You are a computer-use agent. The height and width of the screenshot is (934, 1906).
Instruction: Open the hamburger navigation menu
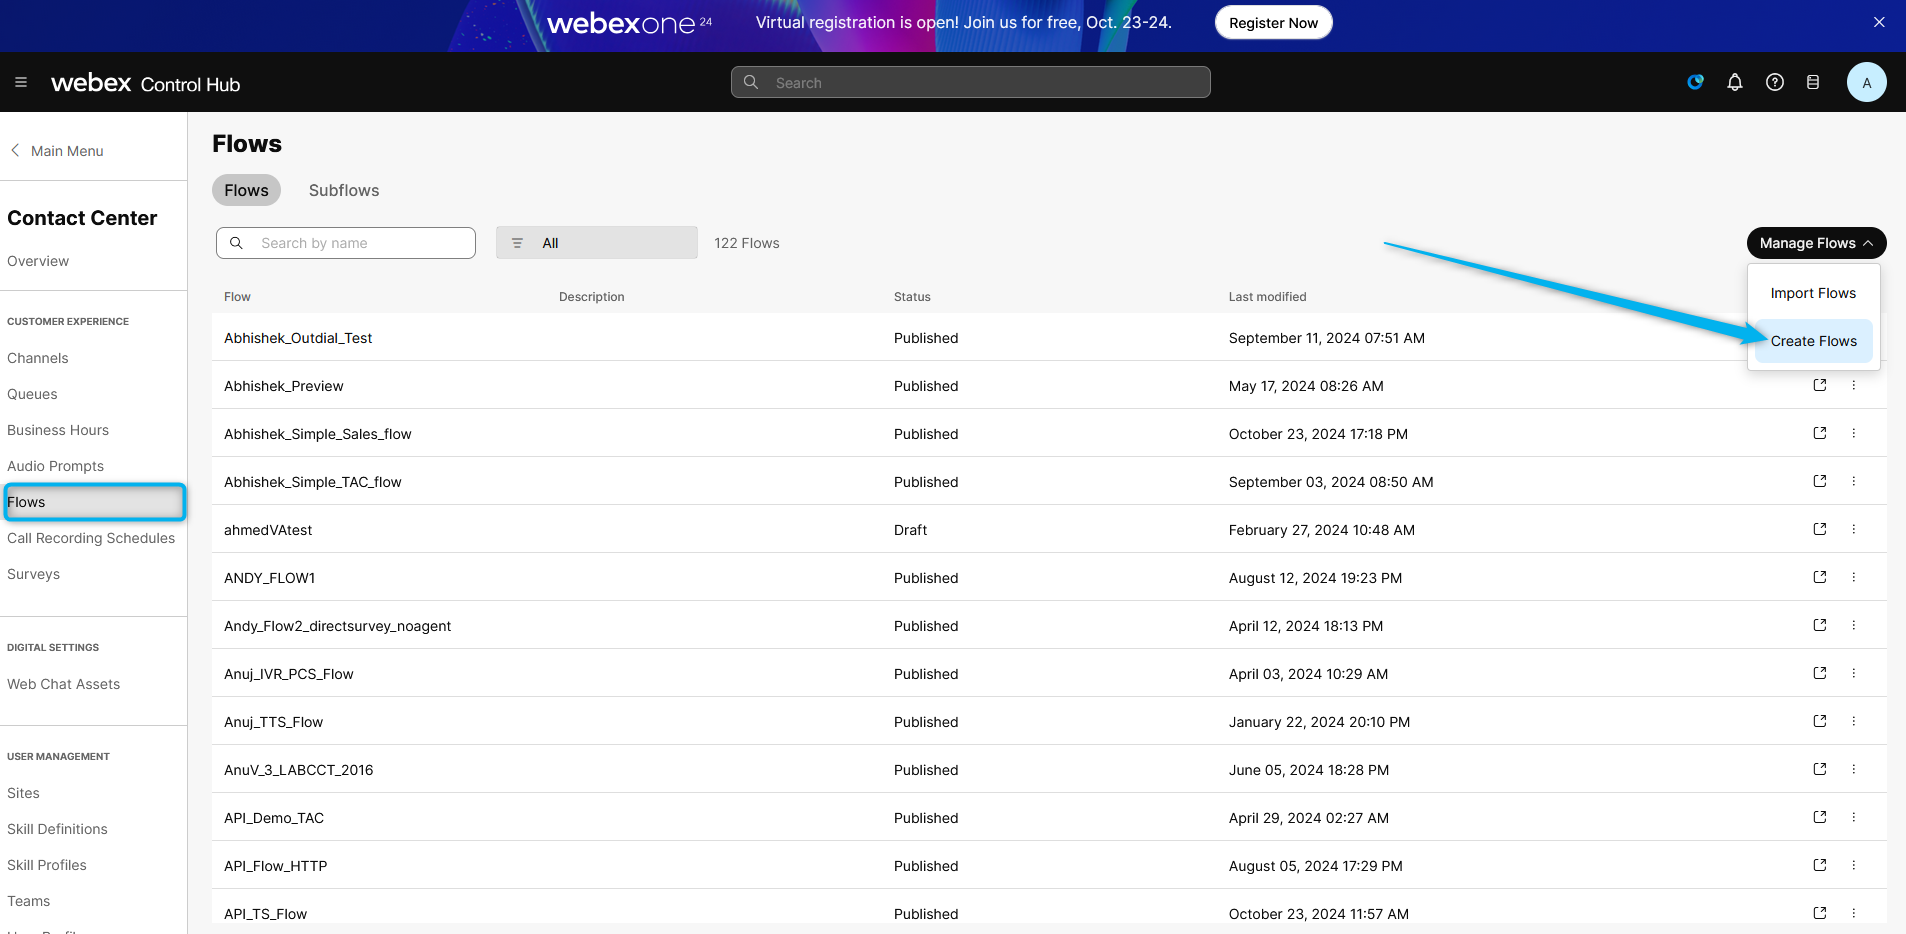click(21, 82)
